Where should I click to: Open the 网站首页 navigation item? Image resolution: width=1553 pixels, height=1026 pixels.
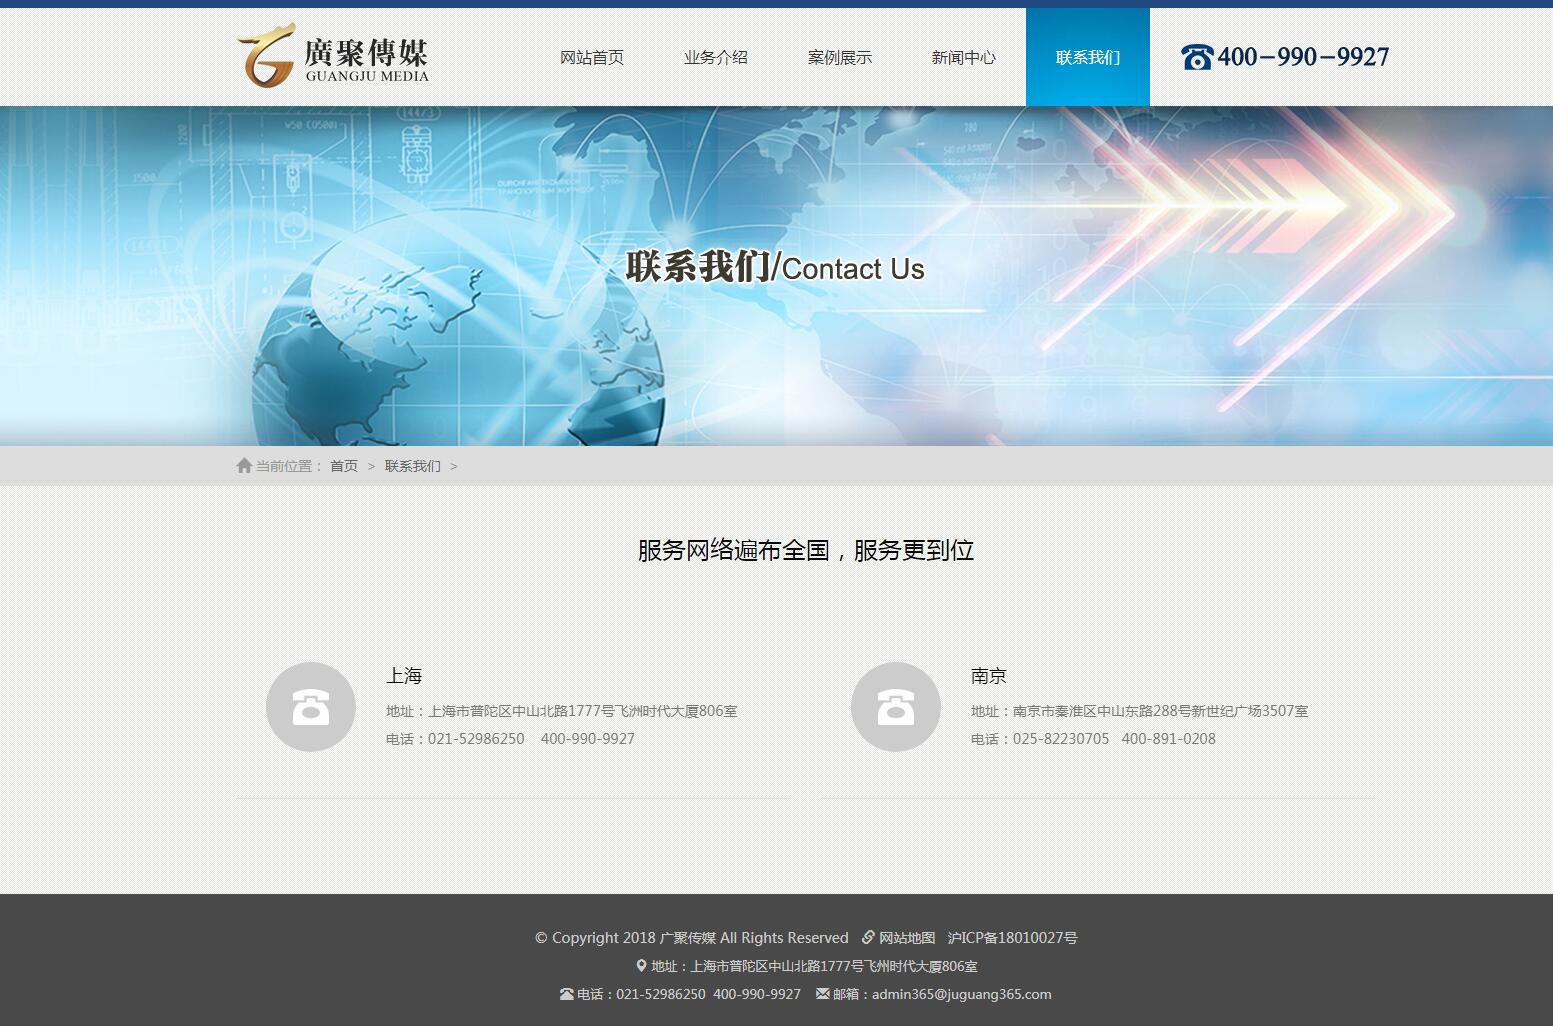click(x=592, y=58)
